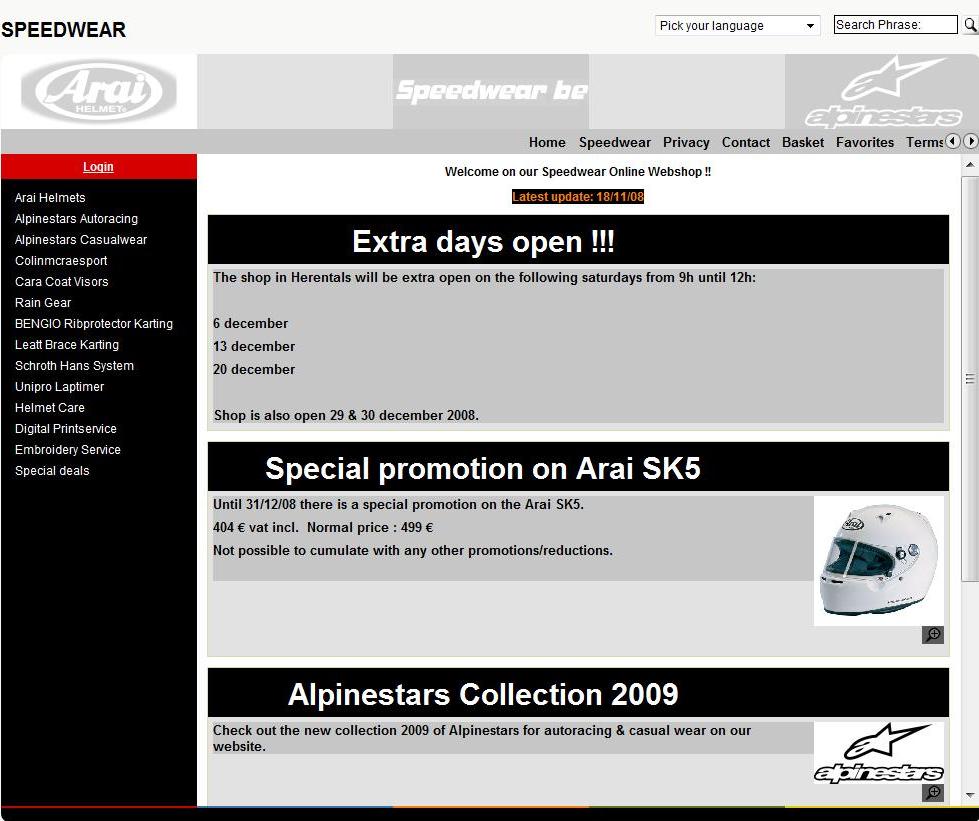Browse the Arai Helmets category
979x821 pixels.
pos(50,198)
